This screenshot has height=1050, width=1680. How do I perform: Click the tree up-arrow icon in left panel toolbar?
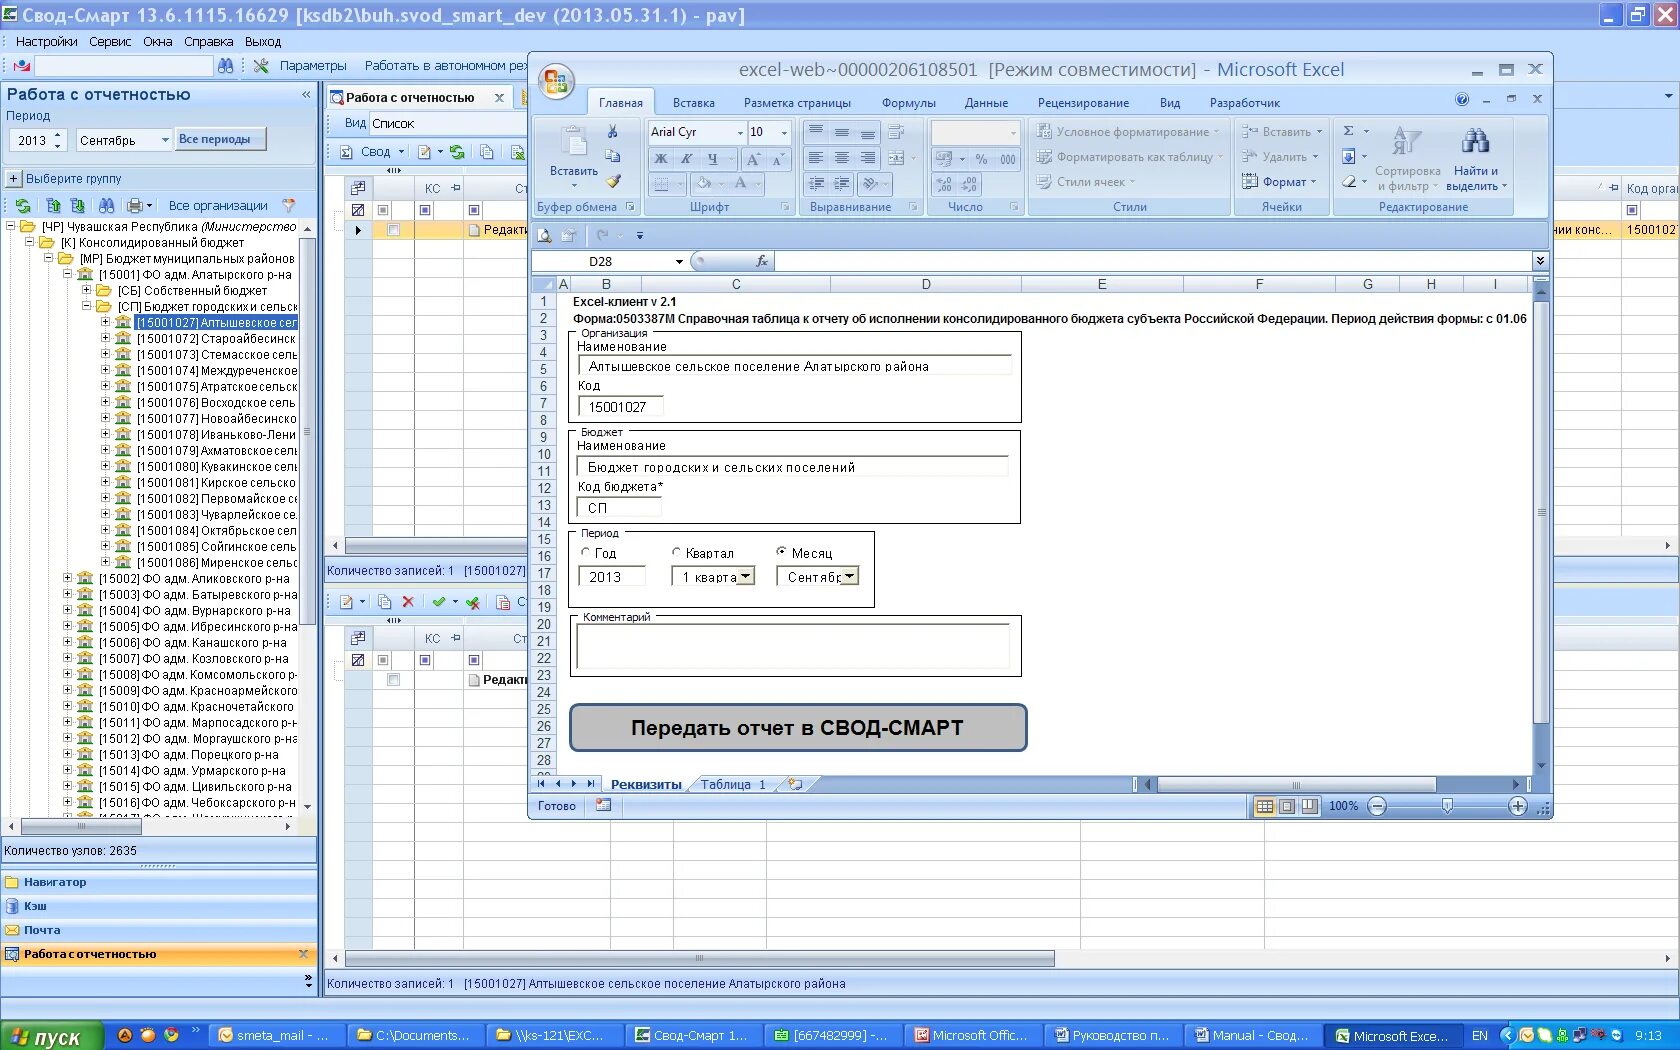point(54,205)
